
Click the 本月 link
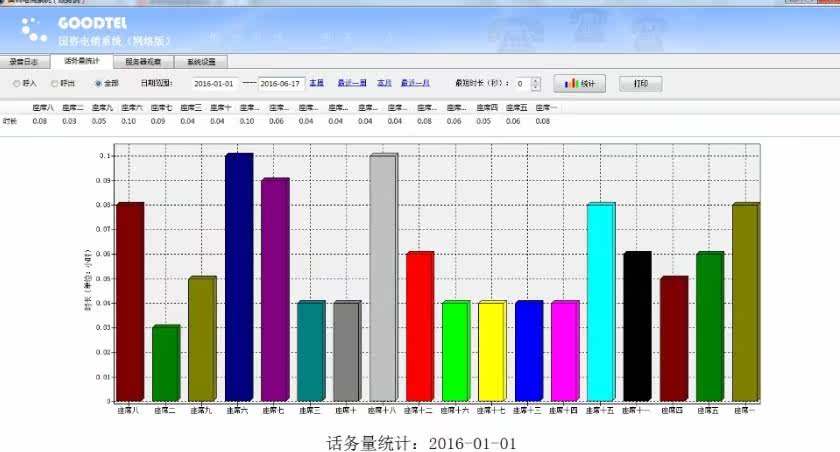(384, 83)
